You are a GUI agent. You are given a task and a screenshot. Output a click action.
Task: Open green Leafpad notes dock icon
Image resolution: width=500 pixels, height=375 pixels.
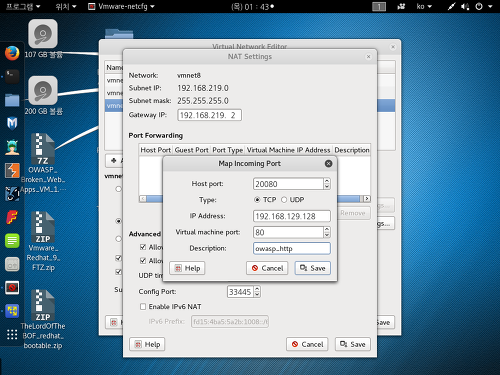point(12,241)
